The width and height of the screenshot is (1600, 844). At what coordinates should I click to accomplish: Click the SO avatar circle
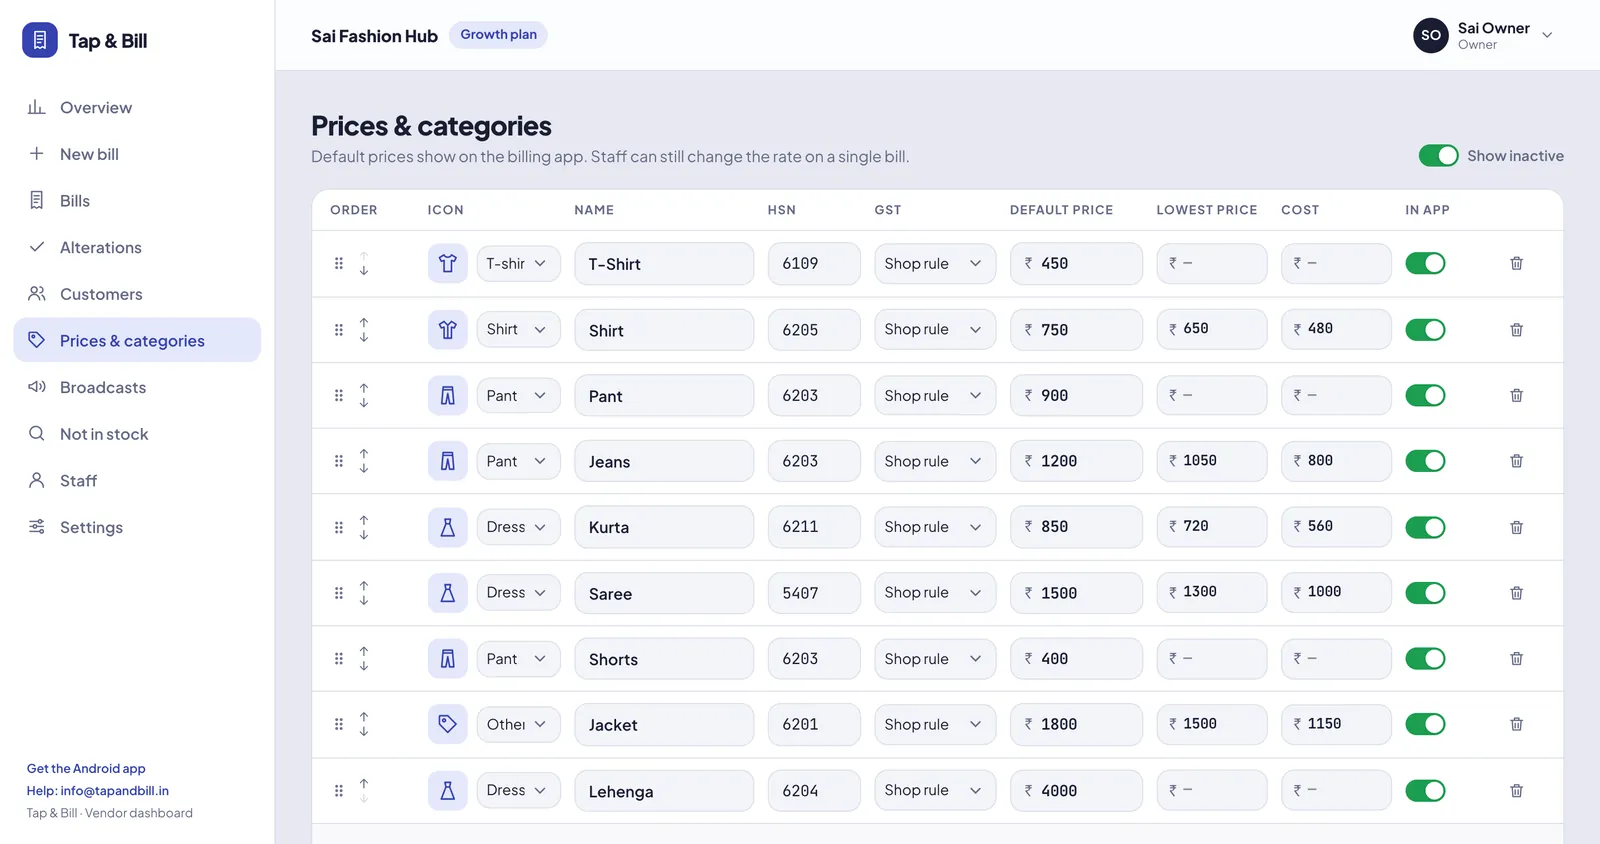1431,35
